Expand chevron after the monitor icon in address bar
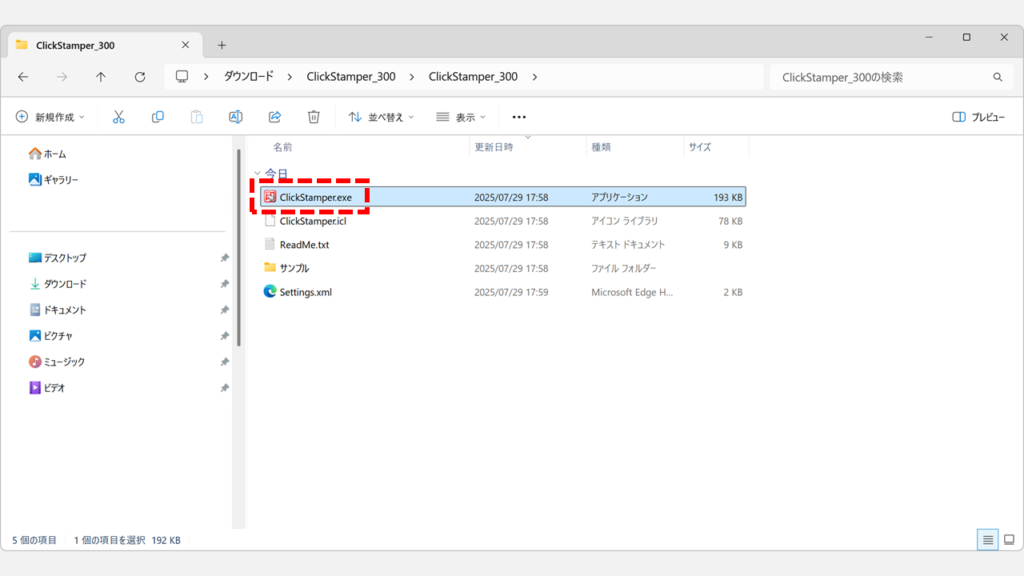1024x576 pixels. (206, 77)
